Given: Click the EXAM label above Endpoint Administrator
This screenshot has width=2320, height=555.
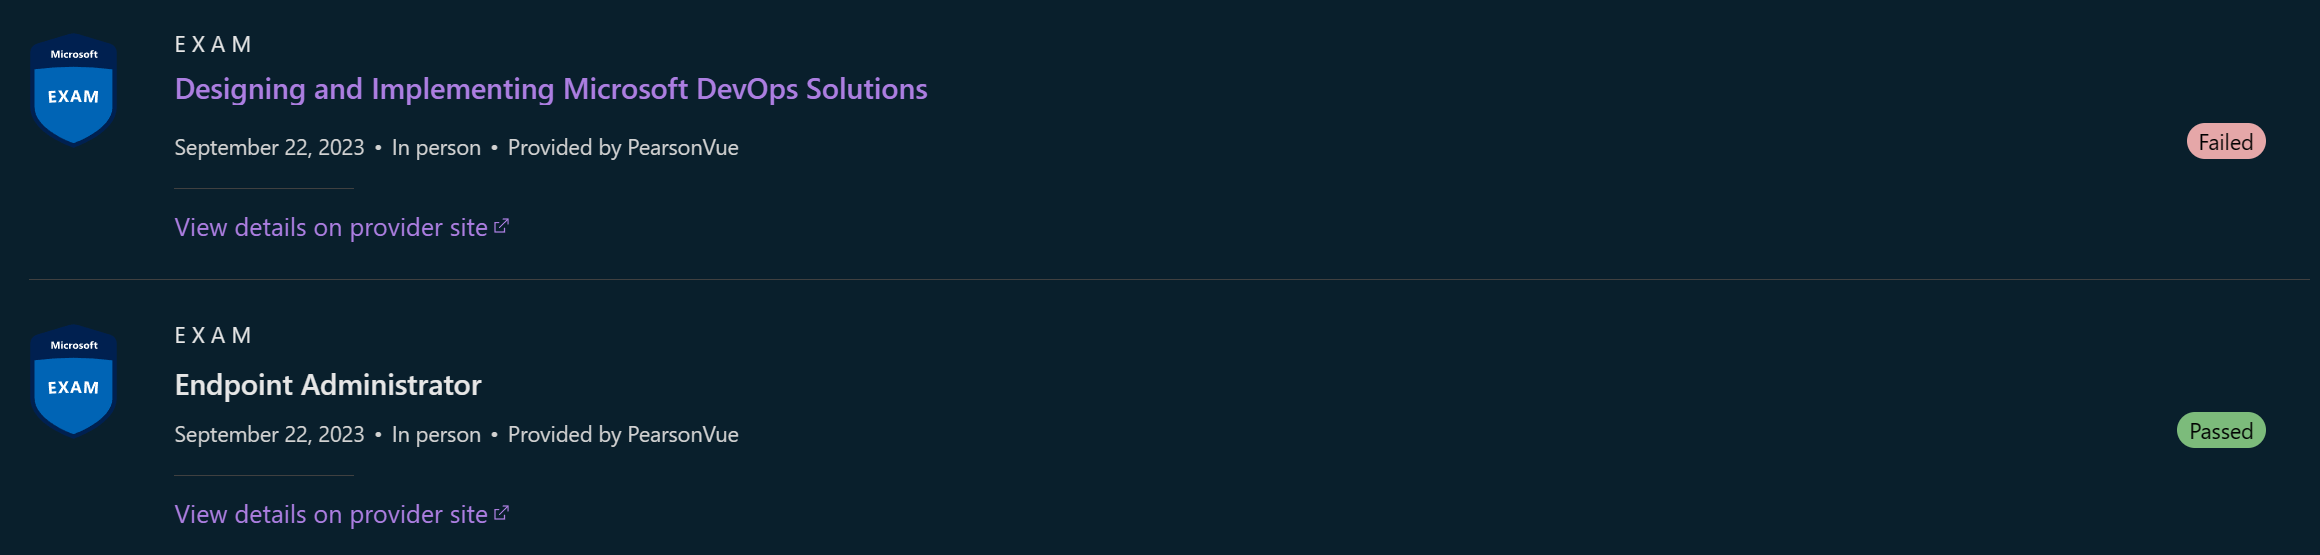Looking at the screenshot, I should click(213, 336).
